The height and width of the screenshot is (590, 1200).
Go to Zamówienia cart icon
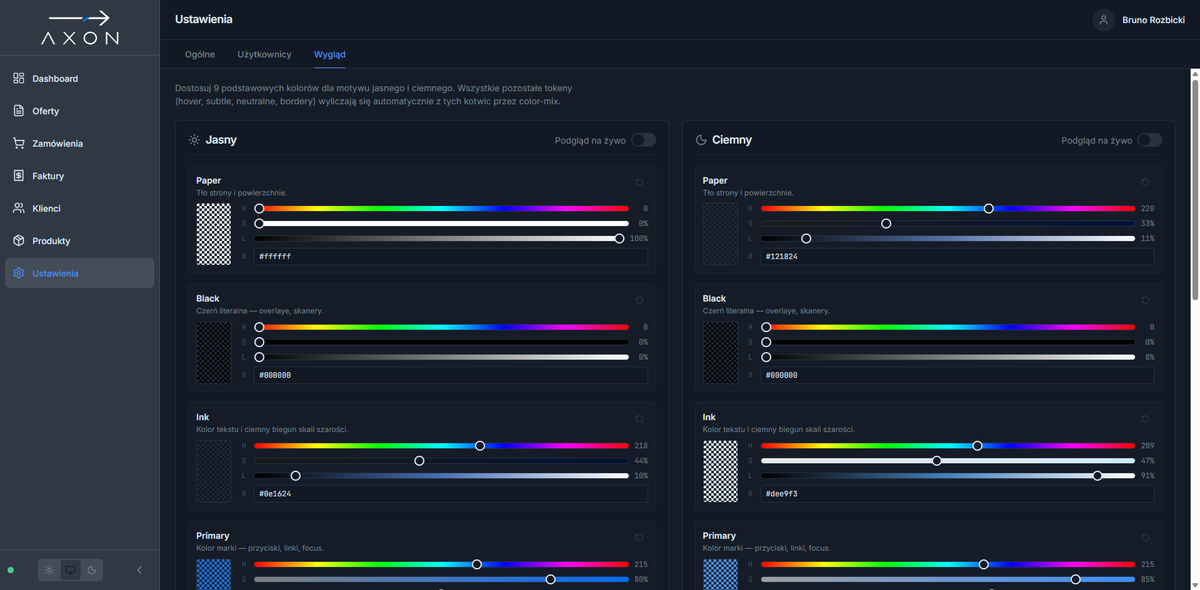click(x=19, y=143)
